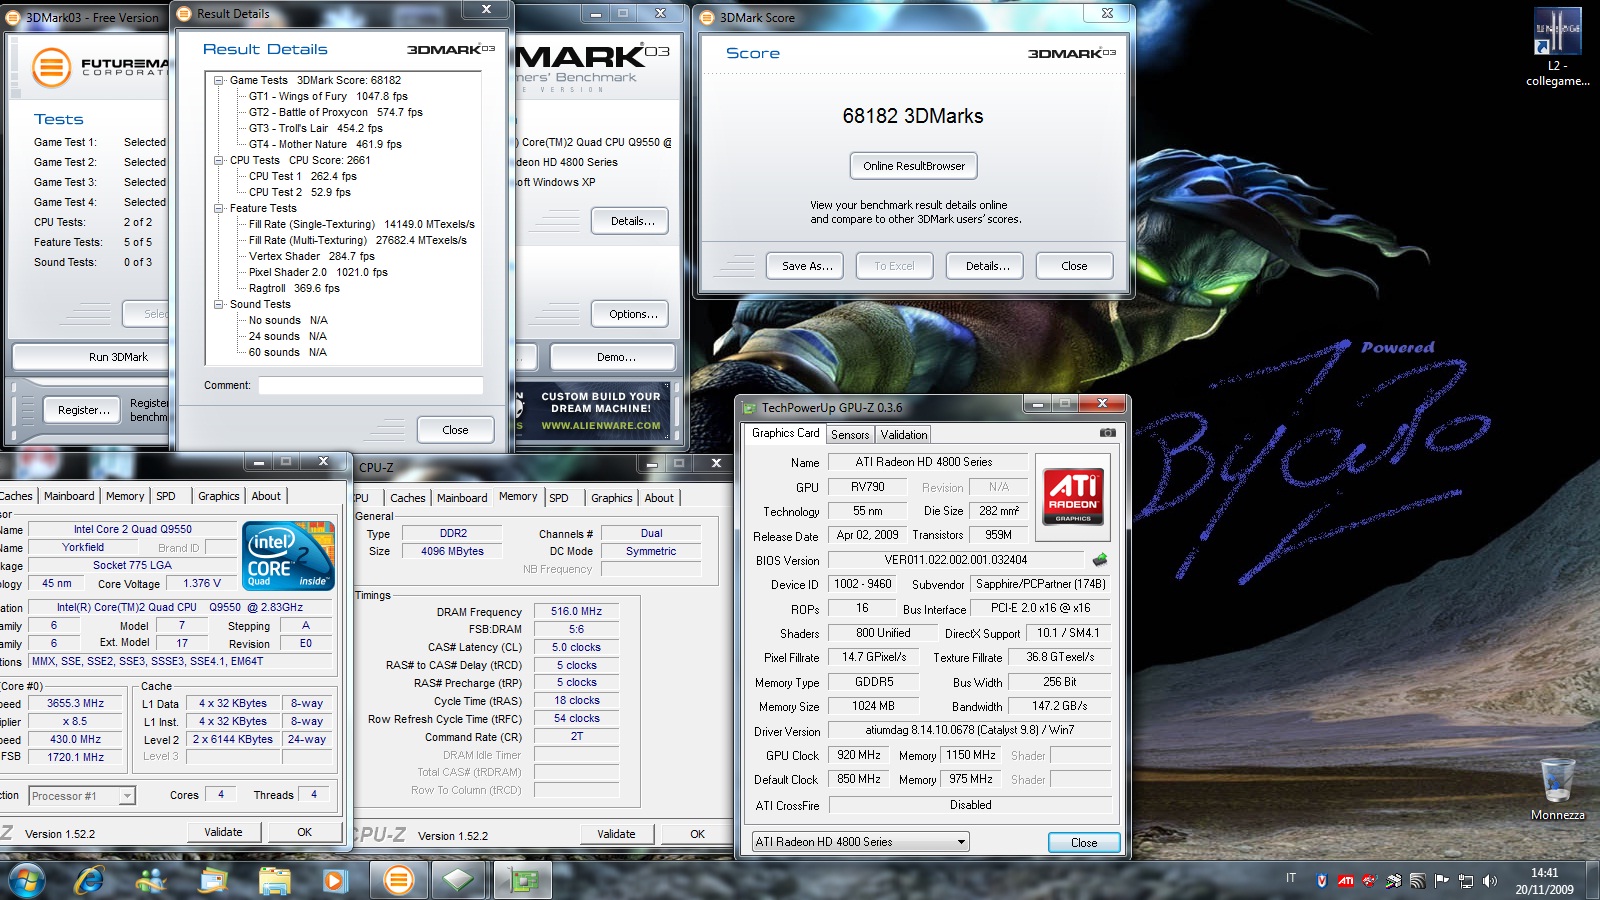This screenshot has width=1600, height=900.
Task: Select Ragtroll 369.6 fps result row
Action: coord(294,288)
